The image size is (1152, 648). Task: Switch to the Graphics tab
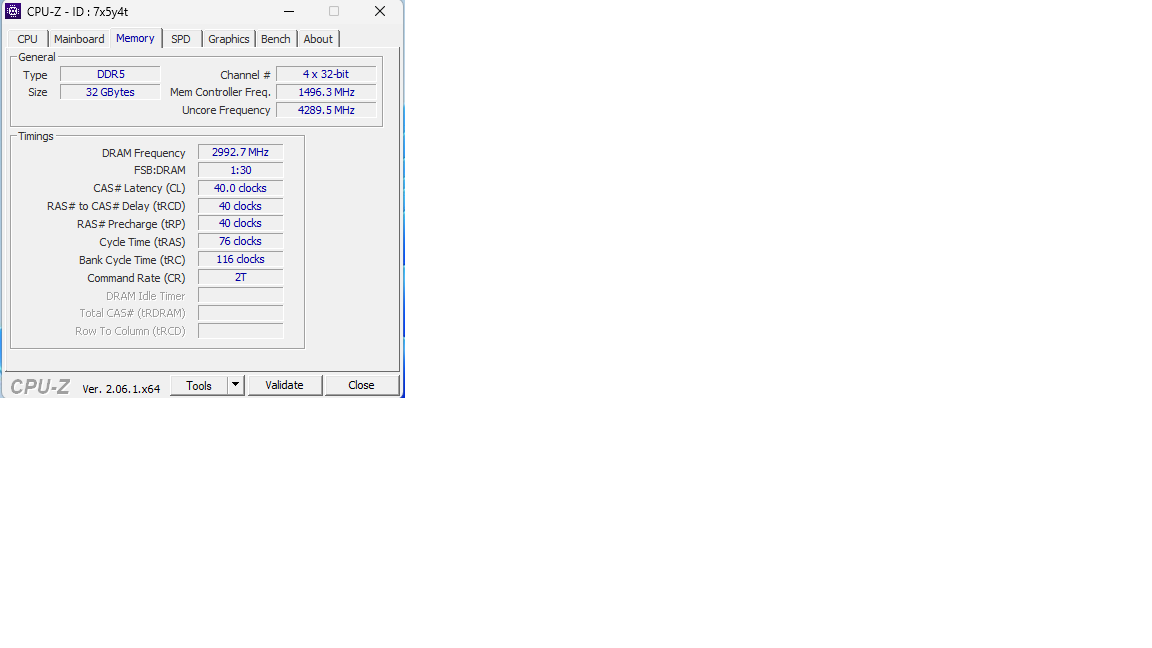(x=228, y=39)
